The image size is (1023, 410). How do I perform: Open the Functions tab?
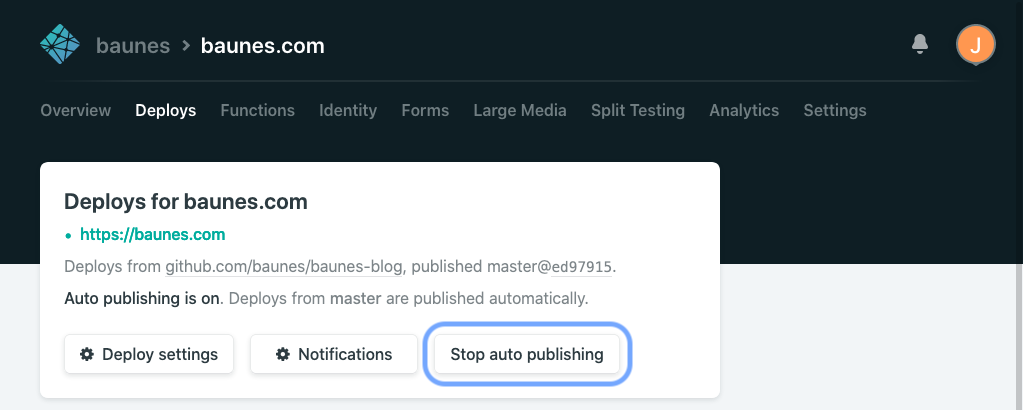(258, 110)
